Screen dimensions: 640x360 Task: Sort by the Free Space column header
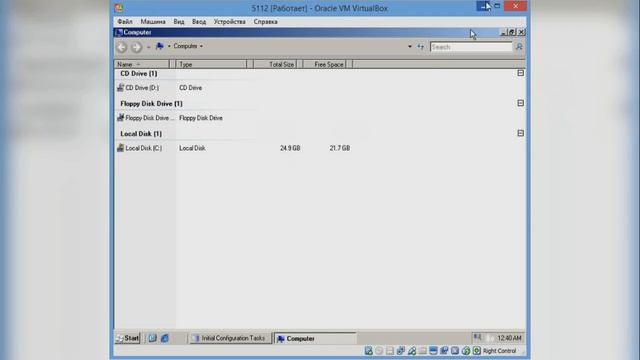pyautogui.click(x=324, y=64)
